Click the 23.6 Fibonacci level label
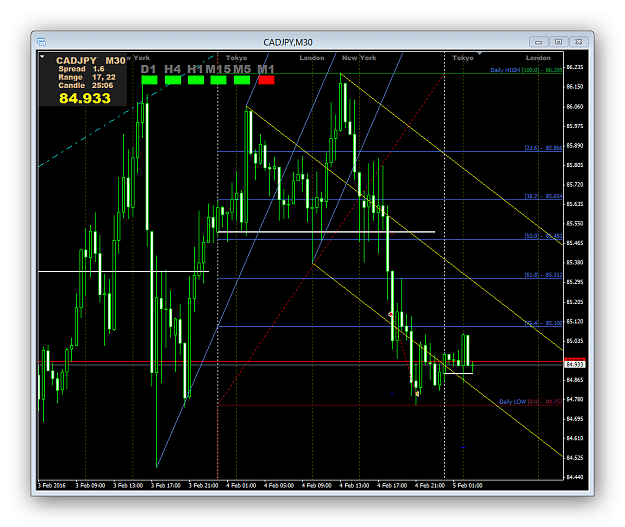Viewport: 625px width, 527px height. click(543, 148)
